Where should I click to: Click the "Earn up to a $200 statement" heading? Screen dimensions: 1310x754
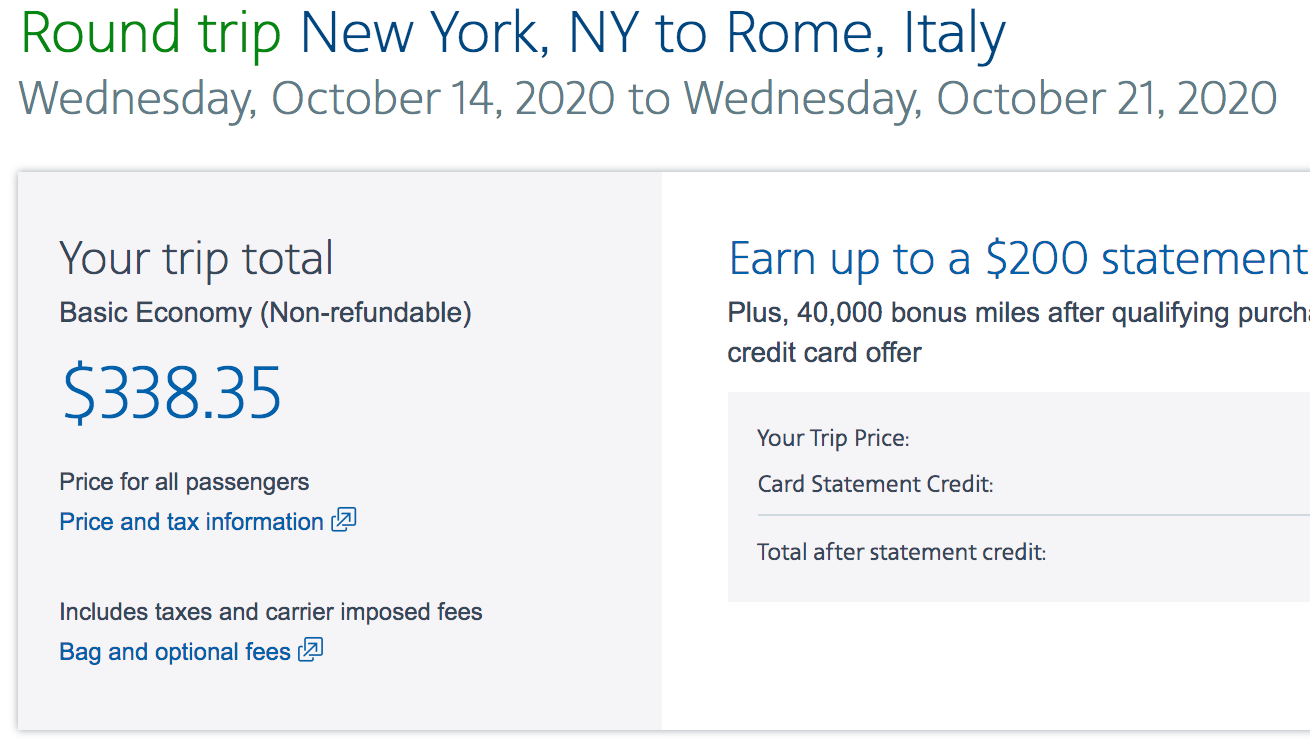click(1018, 258)
